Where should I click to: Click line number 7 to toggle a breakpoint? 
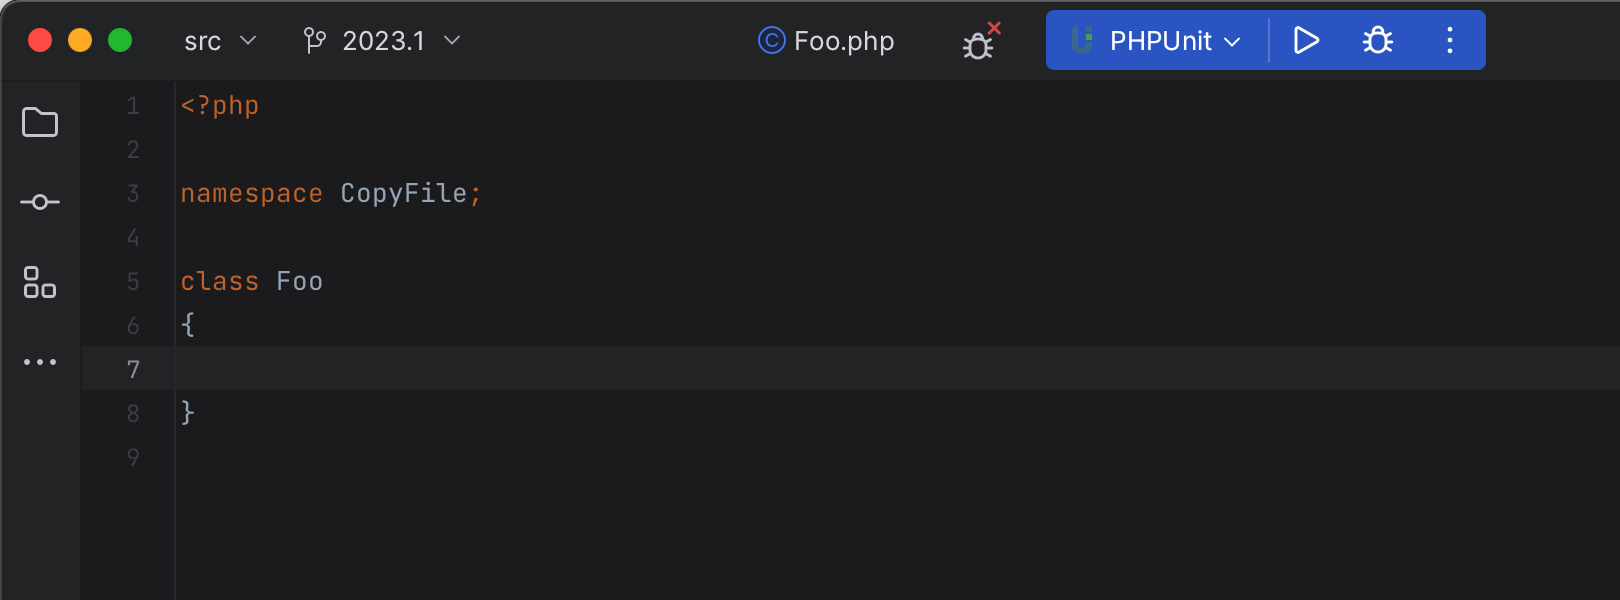[133, 369]
